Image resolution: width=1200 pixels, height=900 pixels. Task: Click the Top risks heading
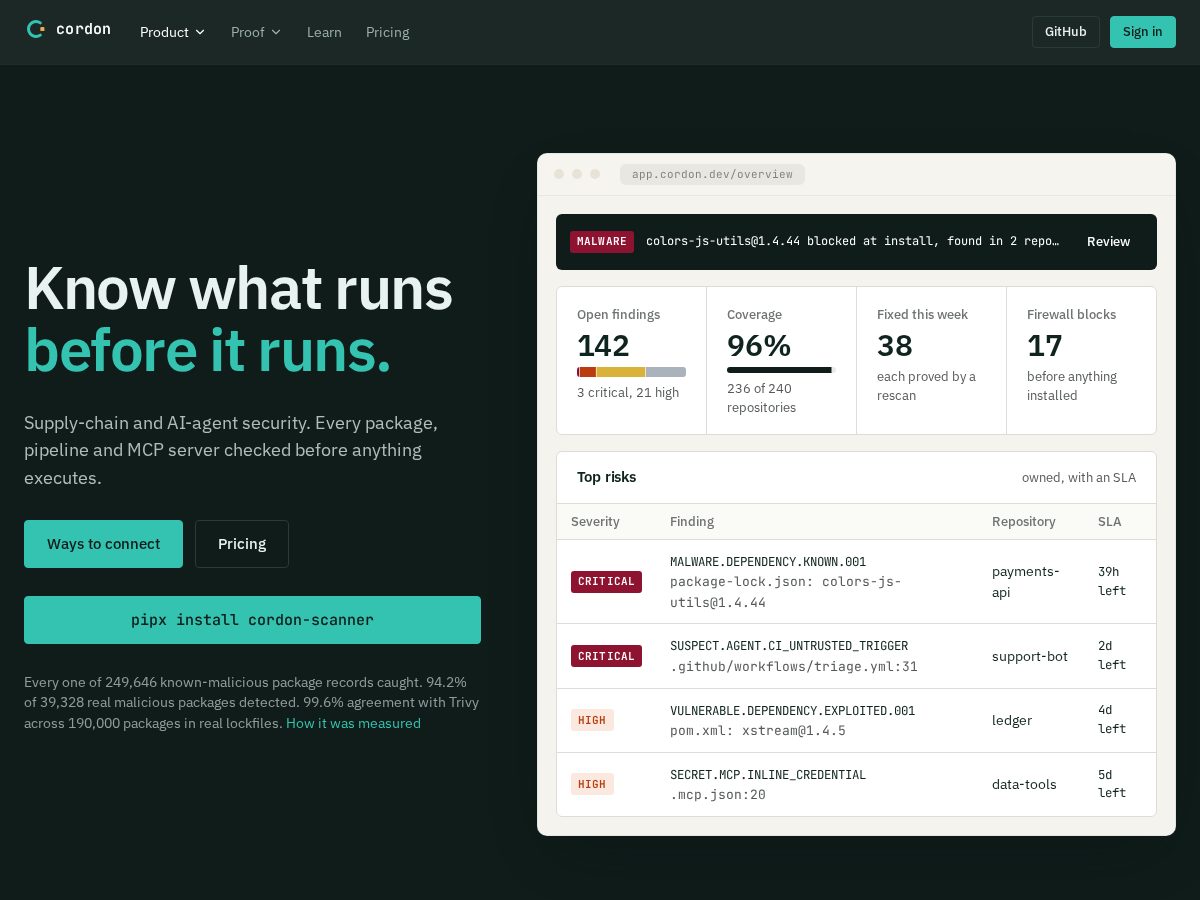pyautogui.click(x=606, y=477)
